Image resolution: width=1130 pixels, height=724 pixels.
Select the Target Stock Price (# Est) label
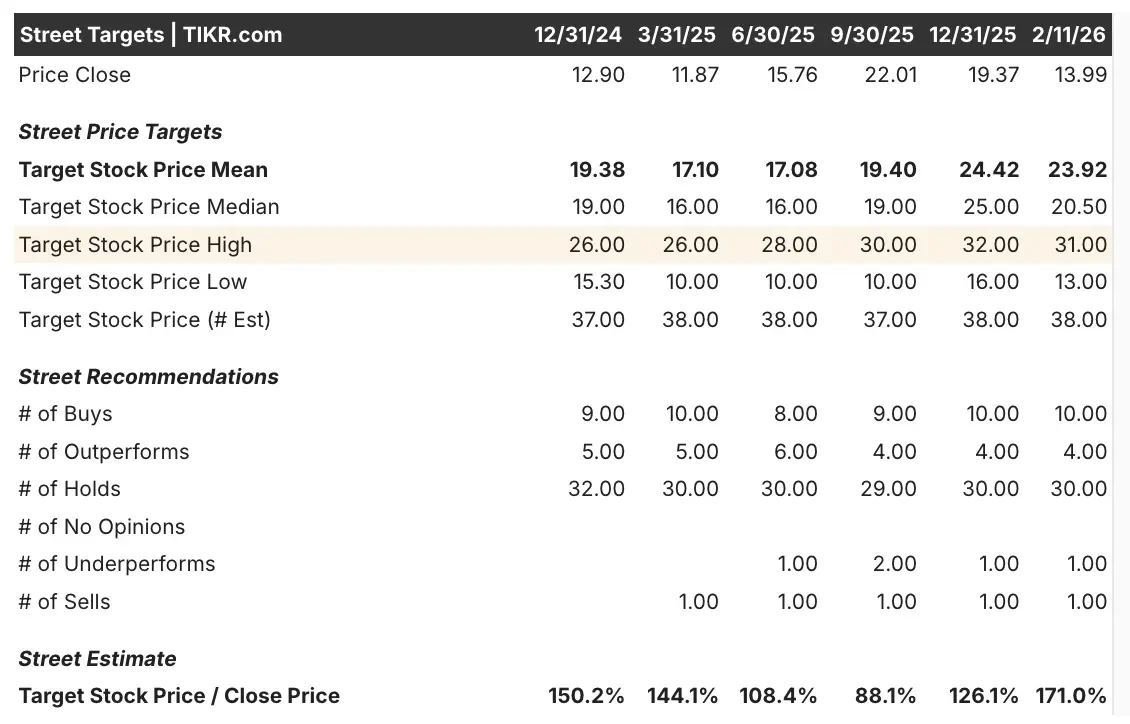point(144,320)
